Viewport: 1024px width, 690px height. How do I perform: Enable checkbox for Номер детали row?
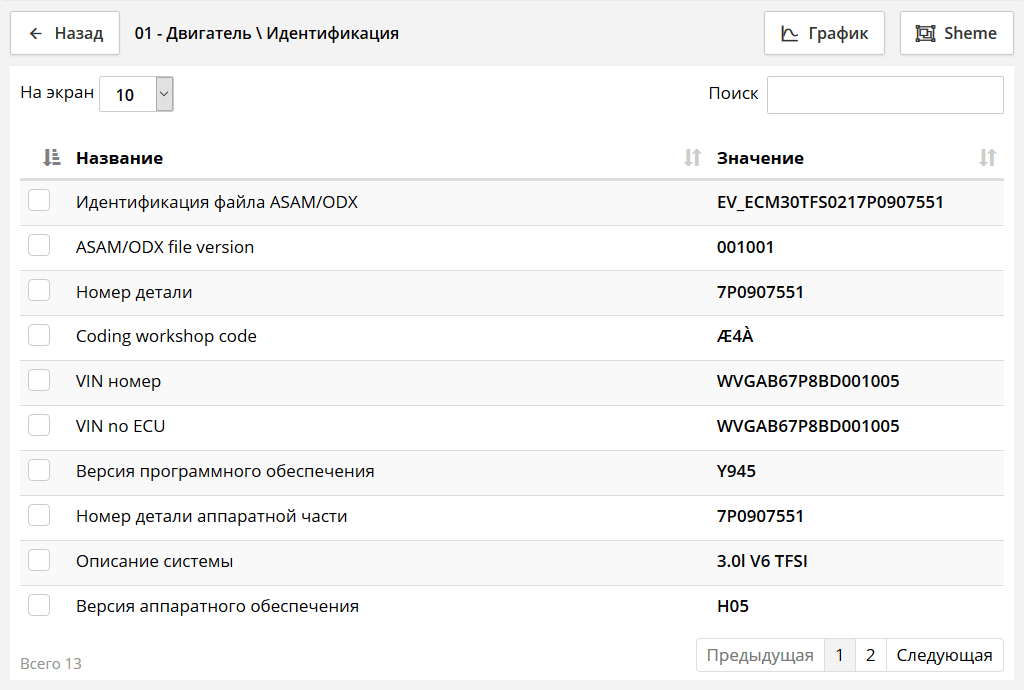39,291
